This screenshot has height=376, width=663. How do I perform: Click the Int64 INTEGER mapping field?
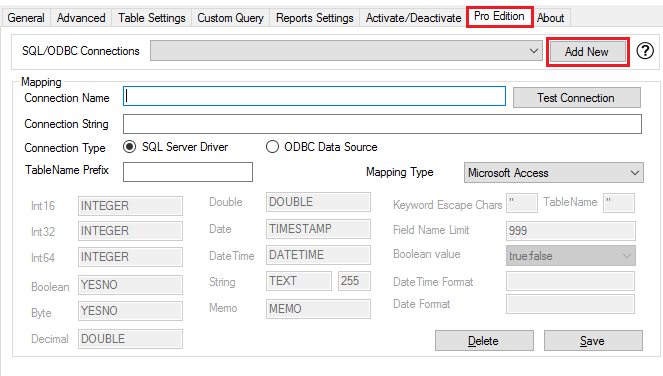(130, 257)
